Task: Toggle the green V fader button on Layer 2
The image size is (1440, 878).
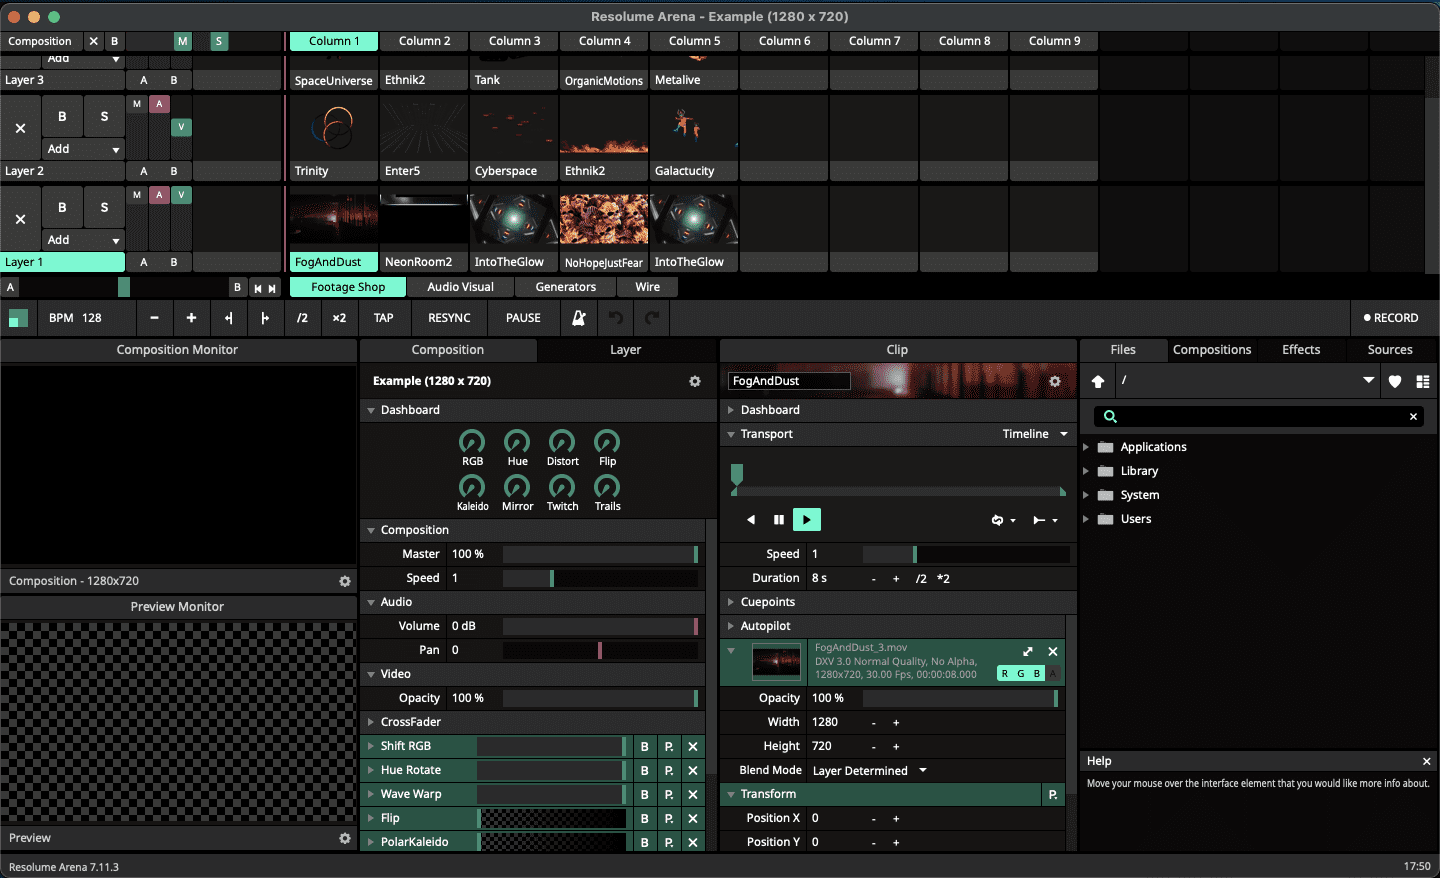Action: coord(181,127)
